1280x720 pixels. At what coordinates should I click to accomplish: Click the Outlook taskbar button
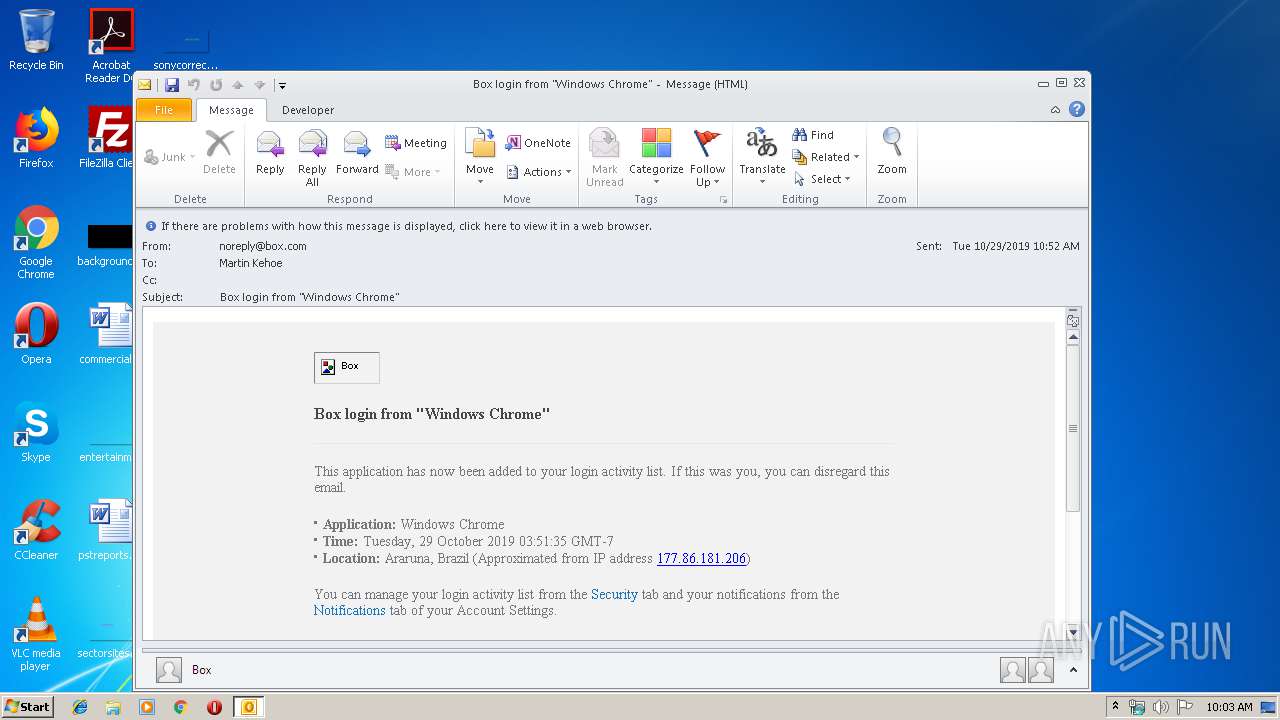(248, 707)
